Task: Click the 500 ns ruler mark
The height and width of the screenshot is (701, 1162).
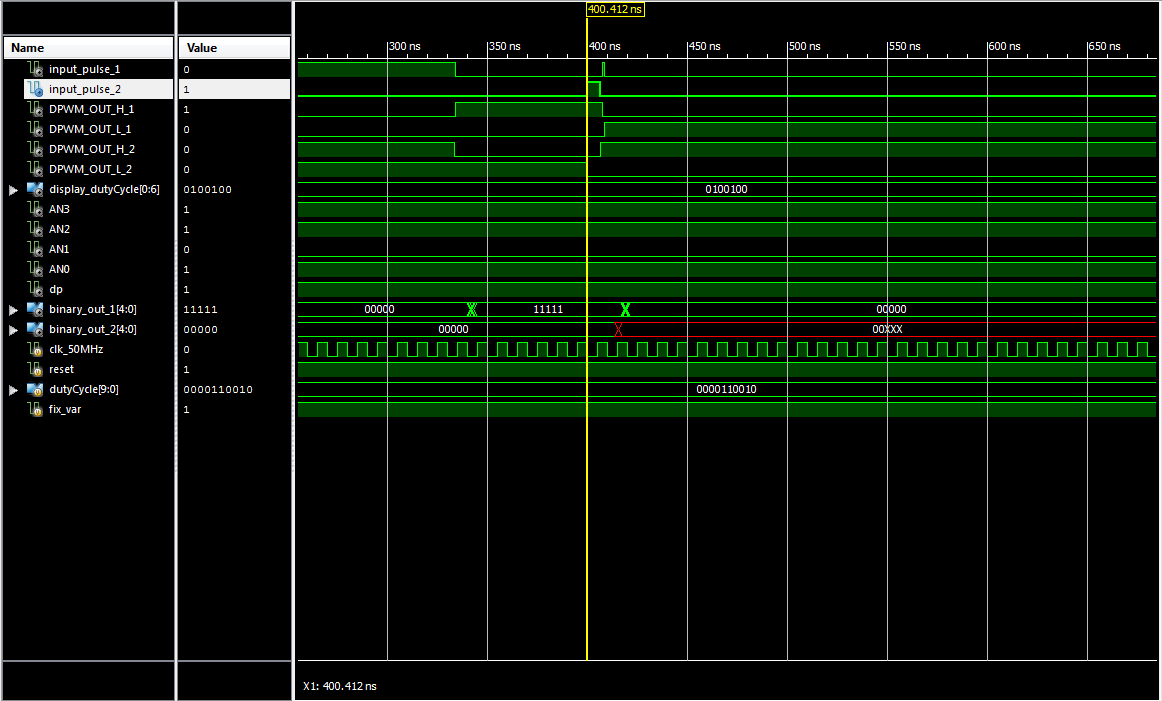Action: click(x=805, y=46)
